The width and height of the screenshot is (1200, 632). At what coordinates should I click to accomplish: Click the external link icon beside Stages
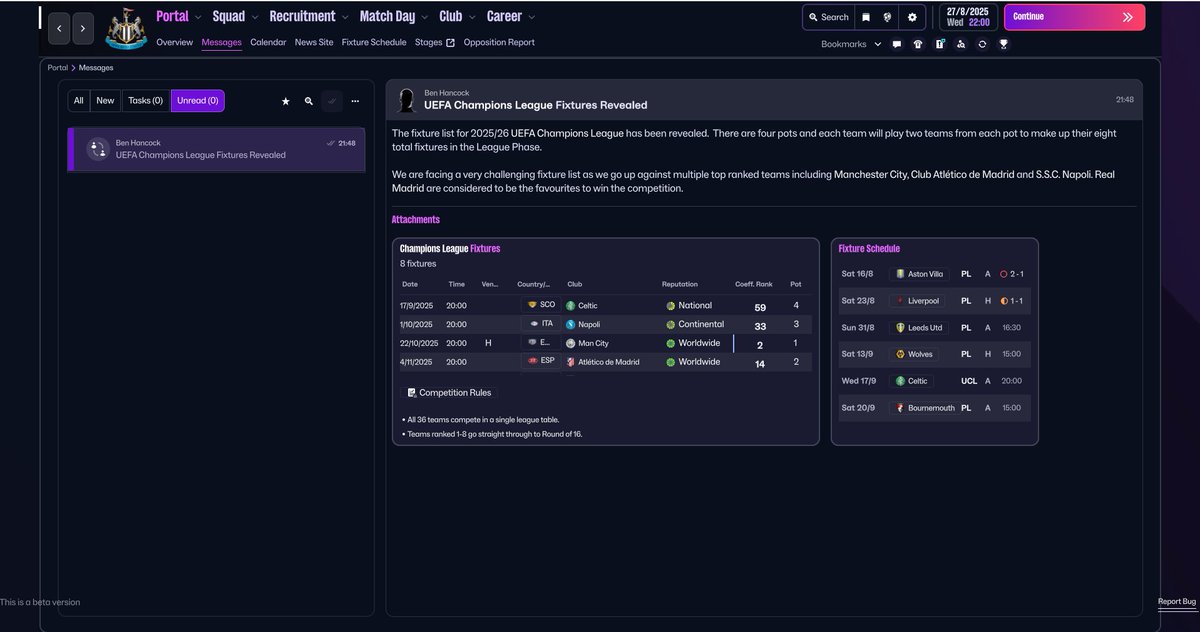tap(450, 43)
